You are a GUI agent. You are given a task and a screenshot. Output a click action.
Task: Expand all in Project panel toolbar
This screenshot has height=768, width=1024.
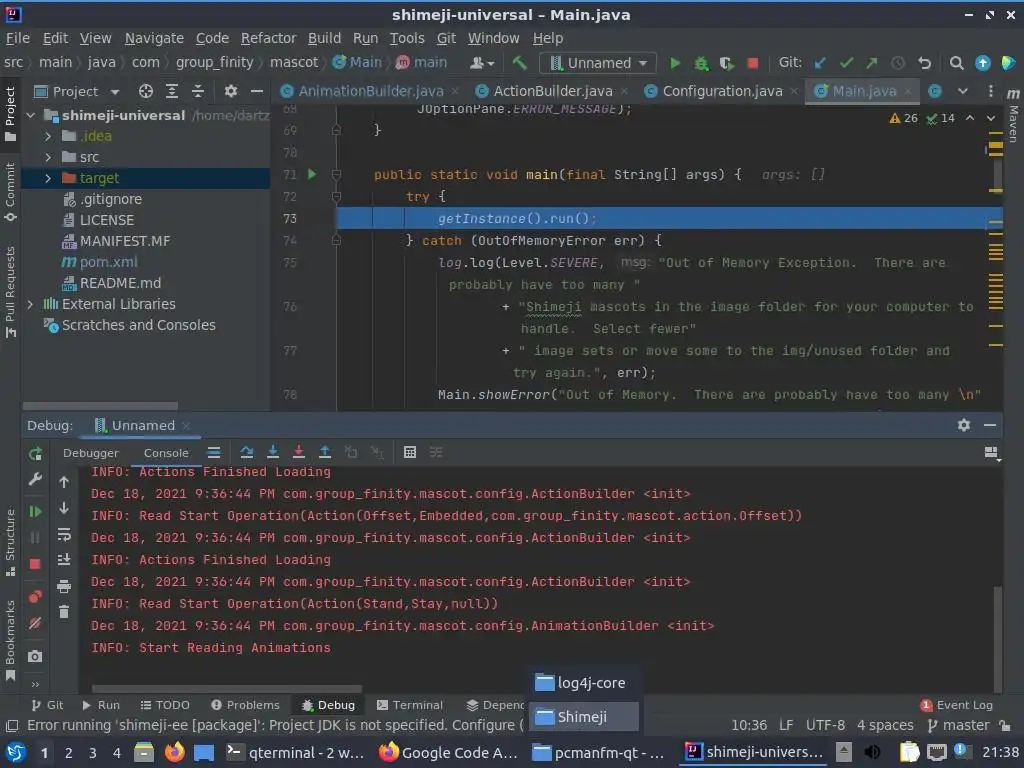pyautogui.click(x=172, y=91)
